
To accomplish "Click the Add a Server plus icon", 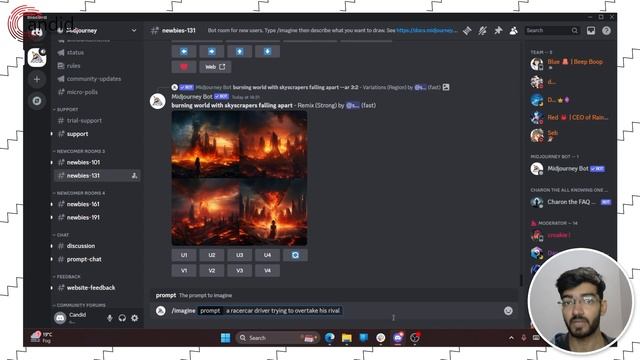I will (37, 79).
